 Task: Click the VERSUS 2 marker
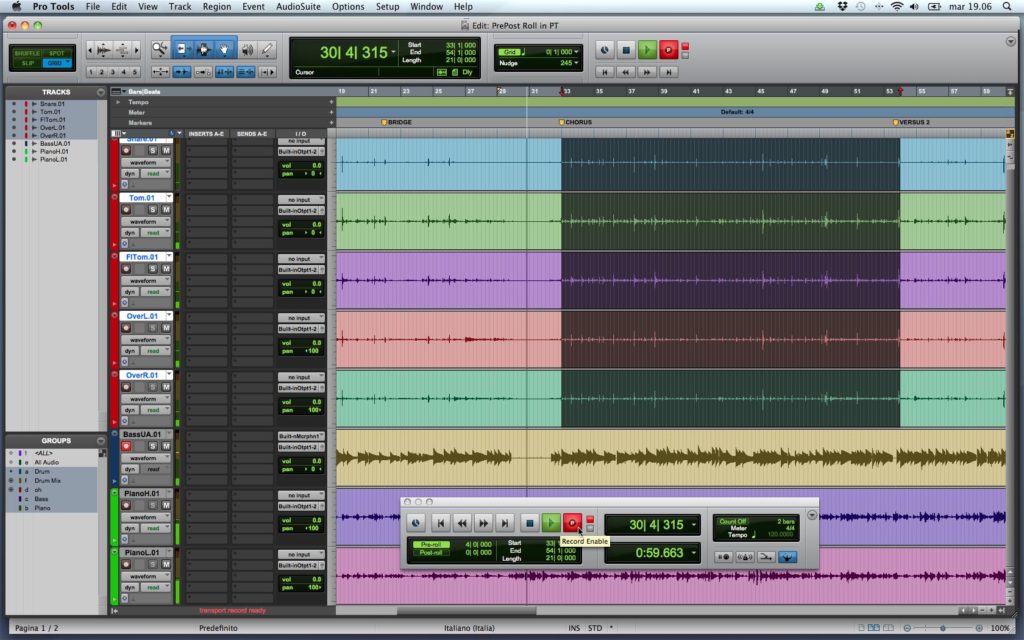[912, 122]
